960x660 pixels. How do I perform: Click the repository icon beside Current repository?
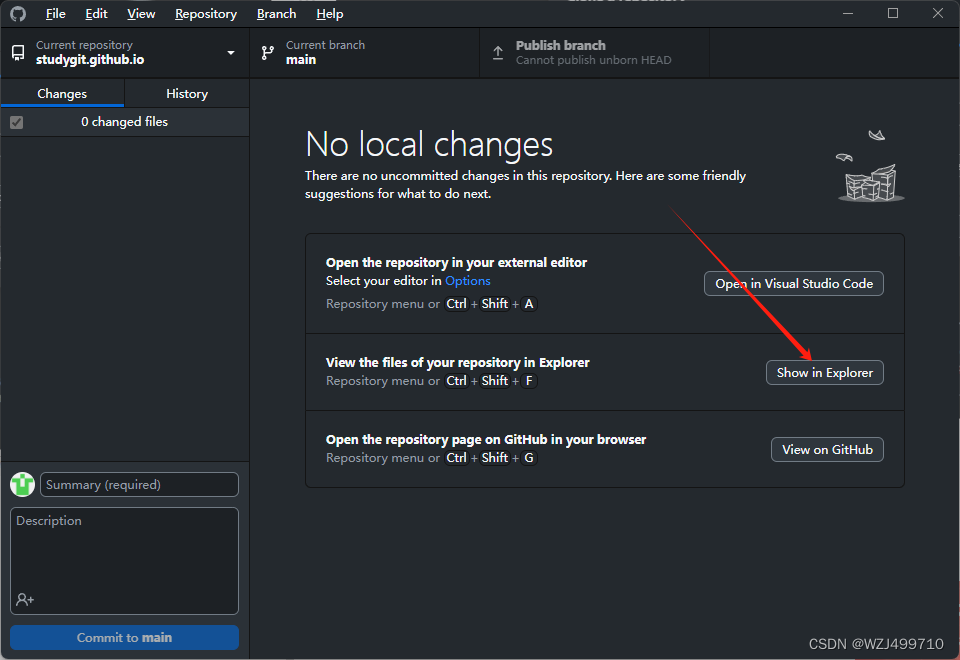(x=18, y=53)
